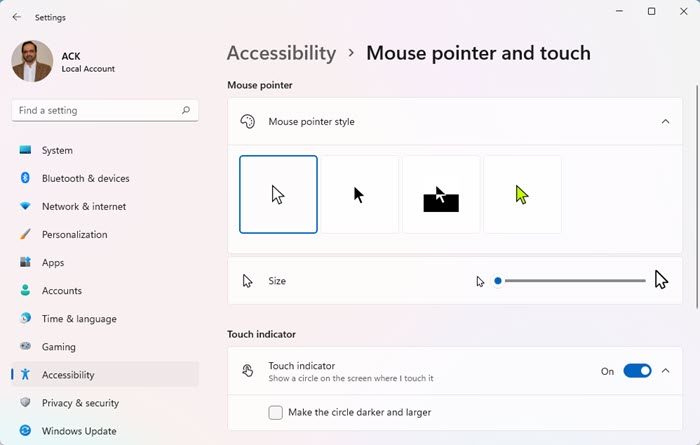Open System settings icon
700x445 pixels.
click(25, 151)
